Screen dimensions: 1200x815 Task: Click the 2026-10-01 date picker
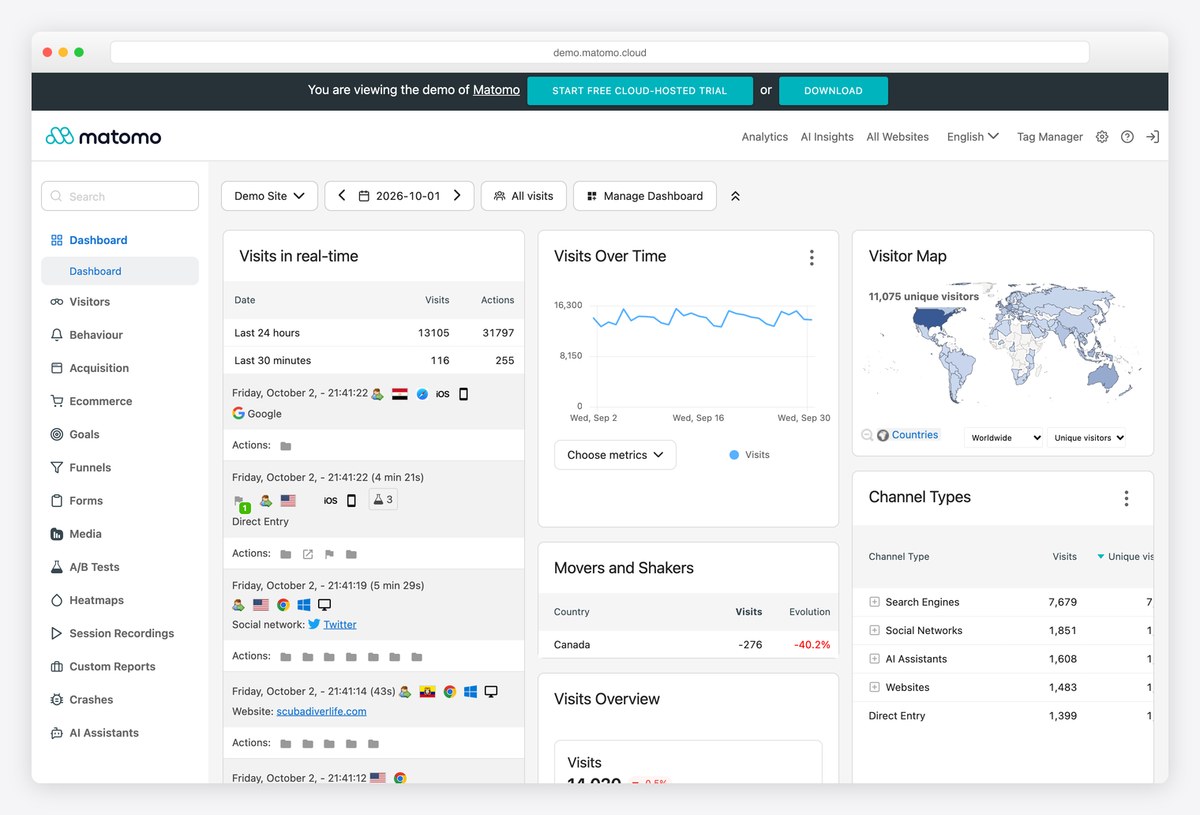(x=399, y=196)
